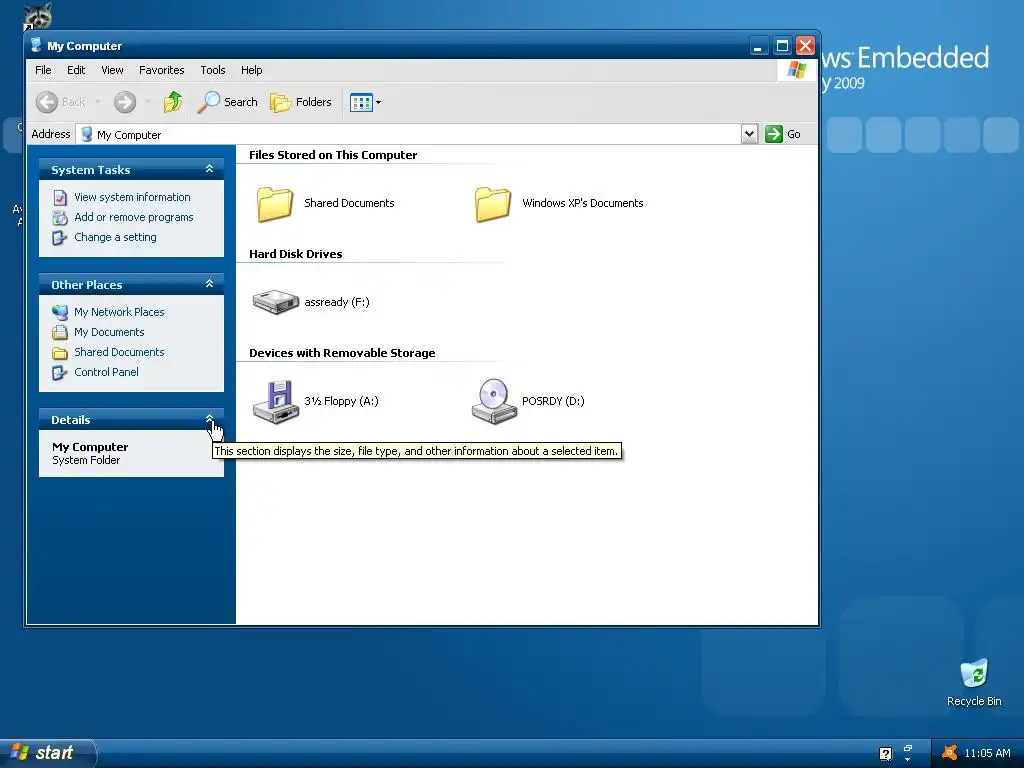This screenshot has height=768, width=1024.
Task: Click the help question tray icon
Action: point(885,754)
